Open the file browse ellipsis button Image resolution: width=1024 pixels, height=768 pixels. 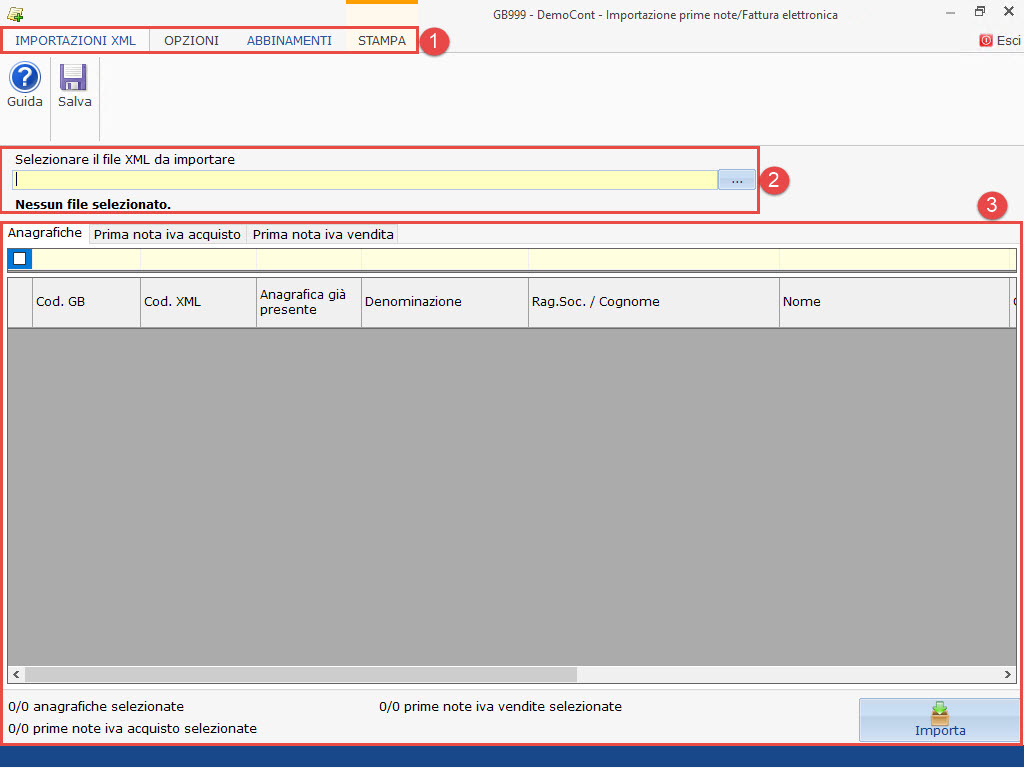coord(736,180)
